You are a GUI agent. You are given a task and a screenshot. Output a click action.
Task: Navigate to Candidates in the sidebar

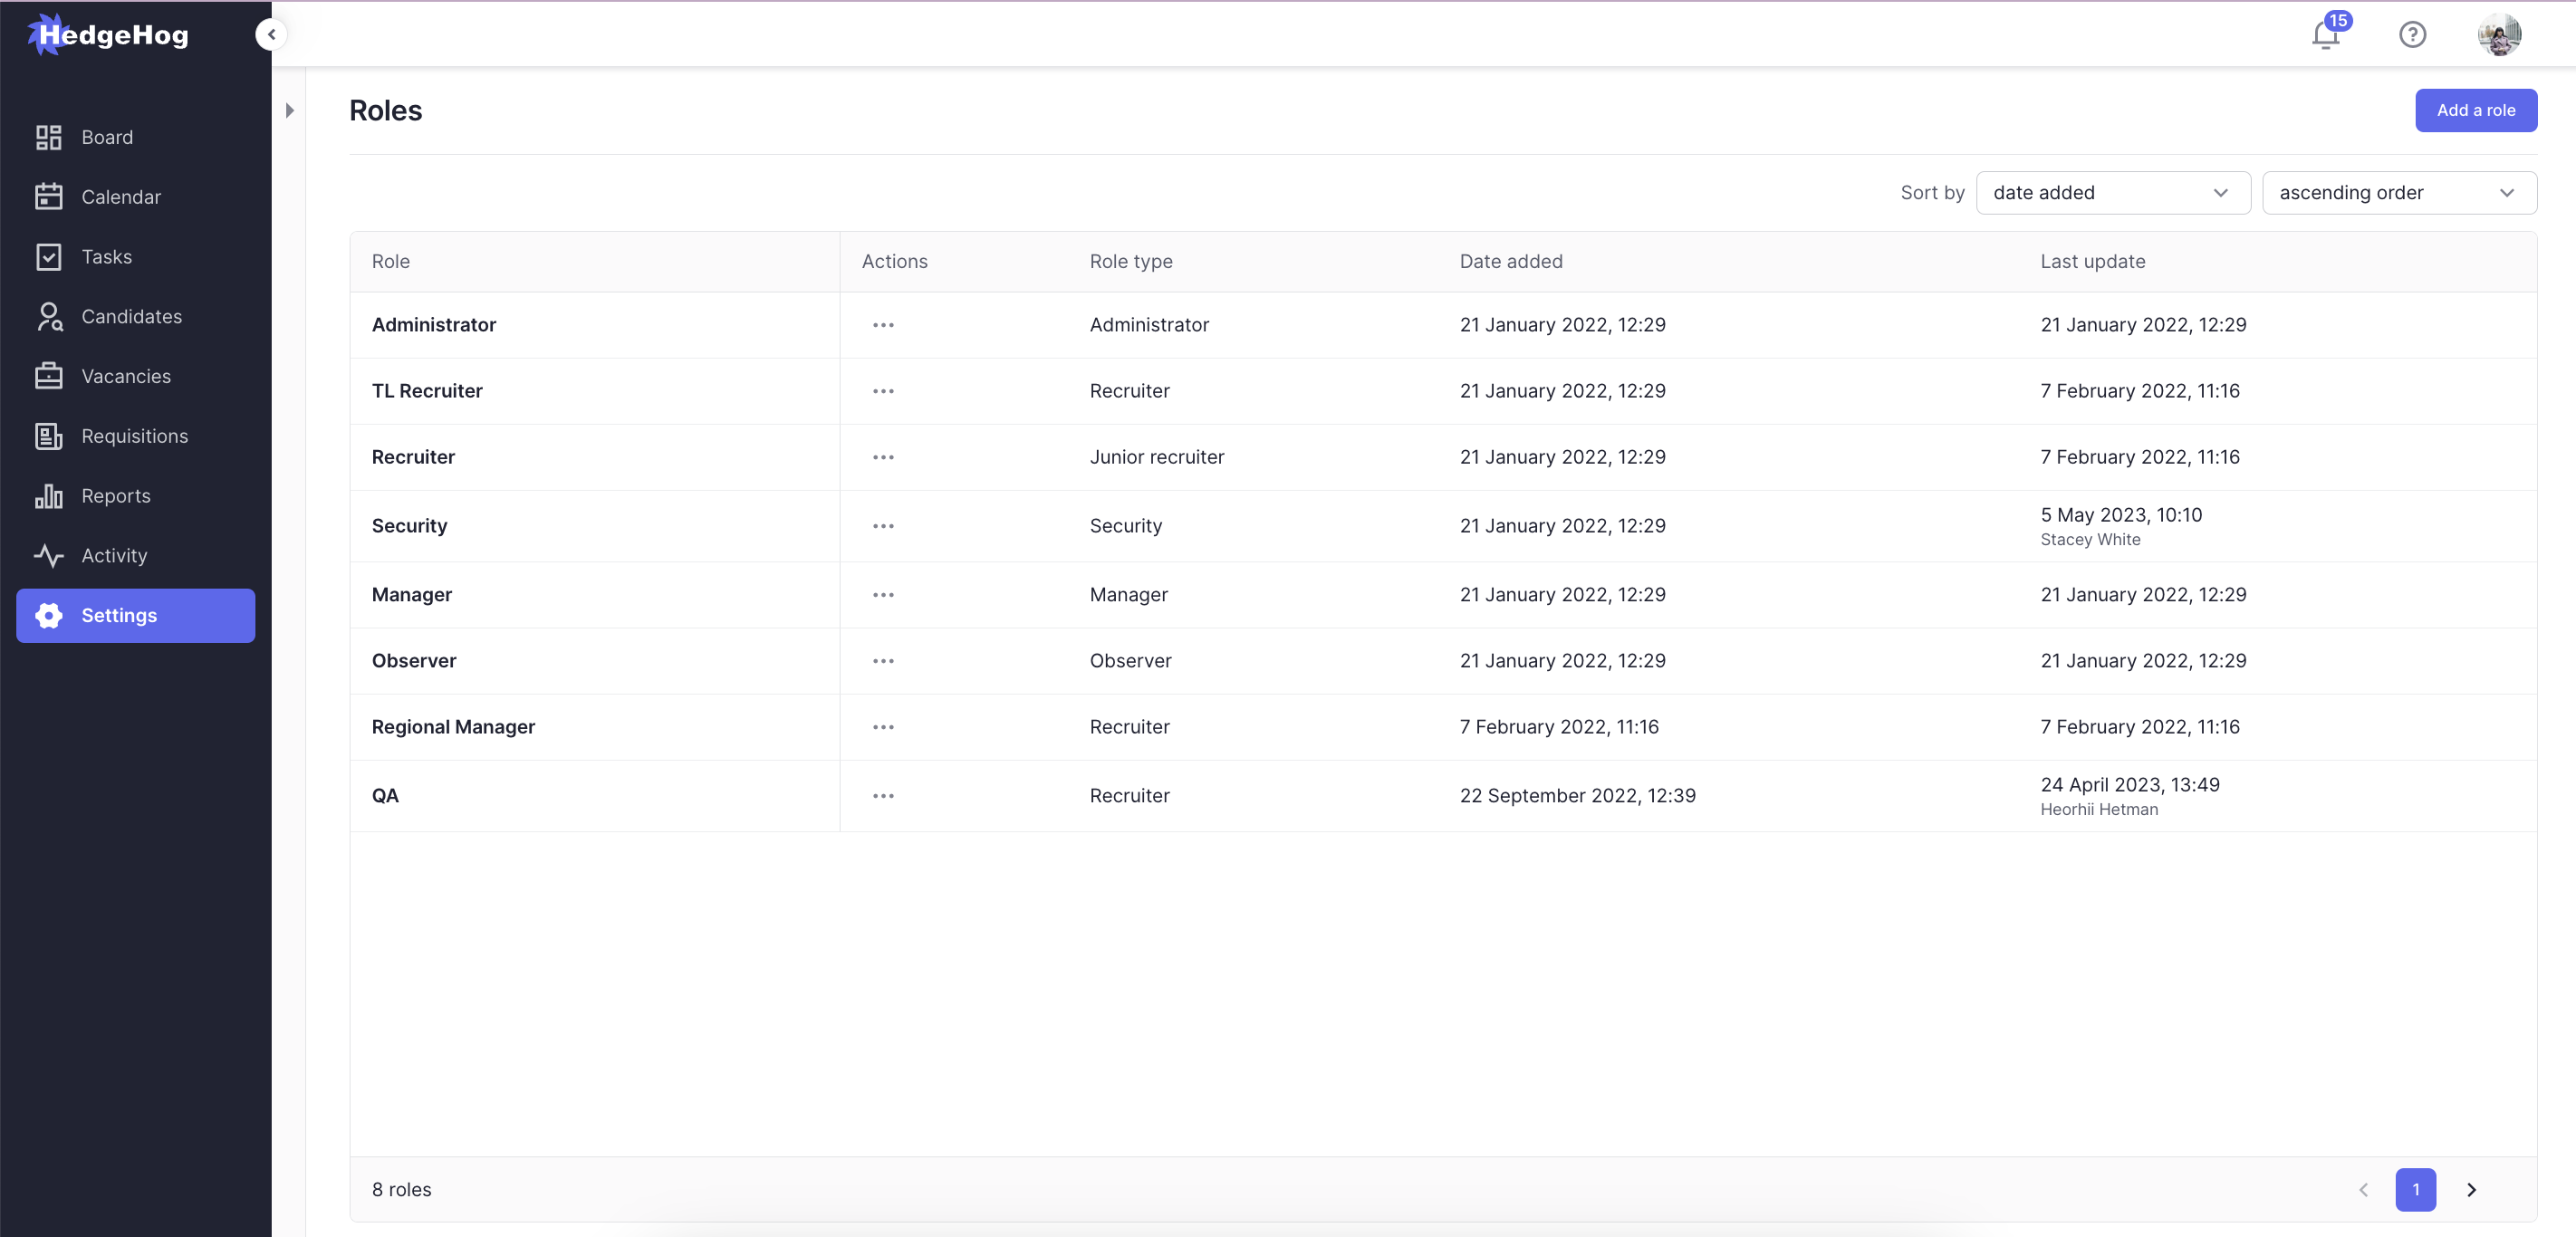[131, 316]
